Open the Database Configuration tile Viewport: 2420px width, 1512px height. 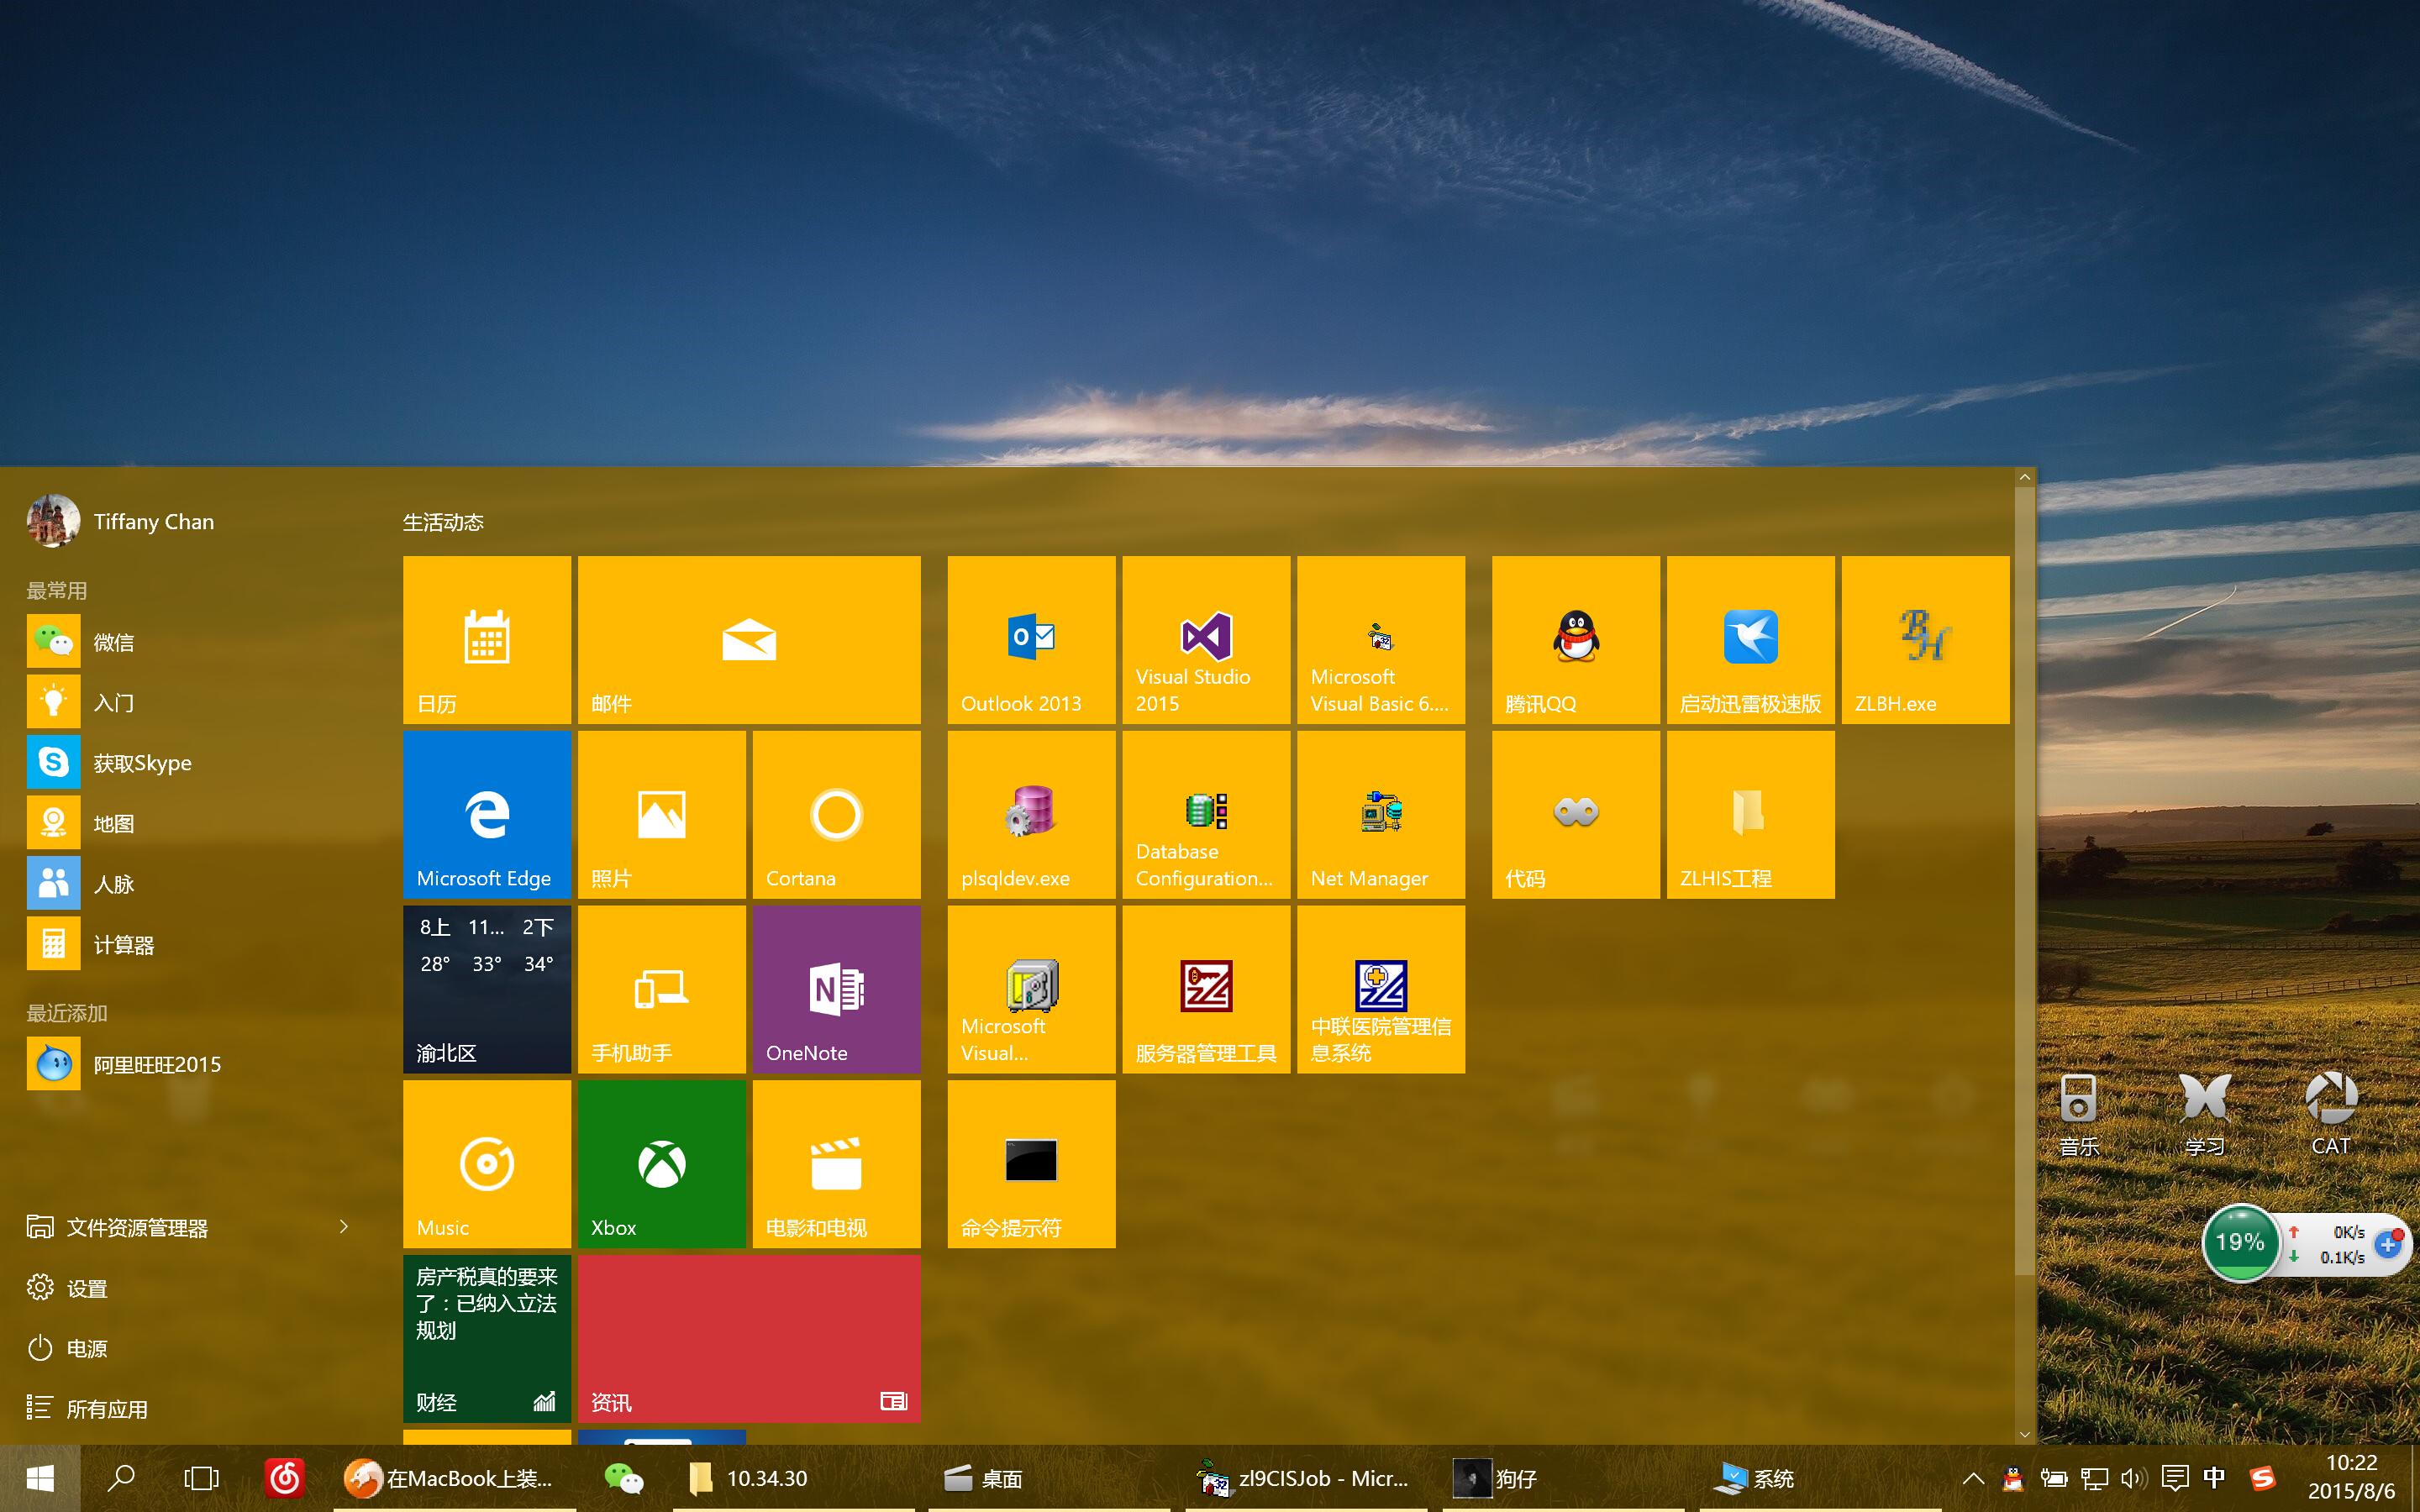(x=1206, y=814)
